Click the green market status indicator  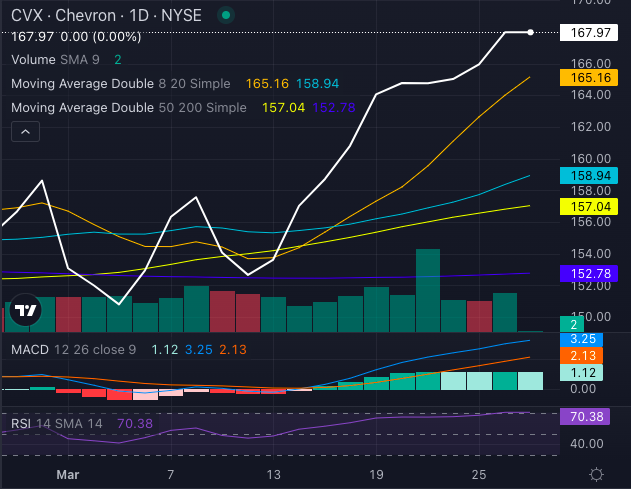(228, 16)
